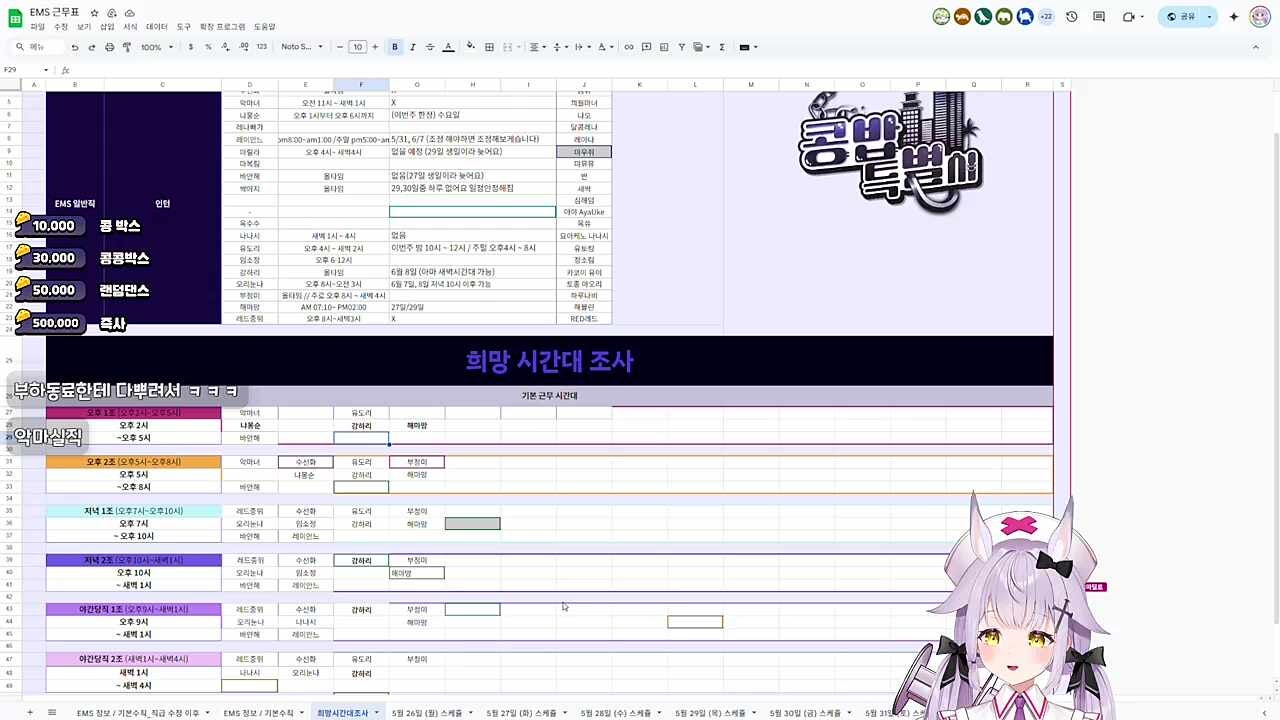1280x720 pixels.
Task: Decrease decimal places
Action: coord(225,47)
